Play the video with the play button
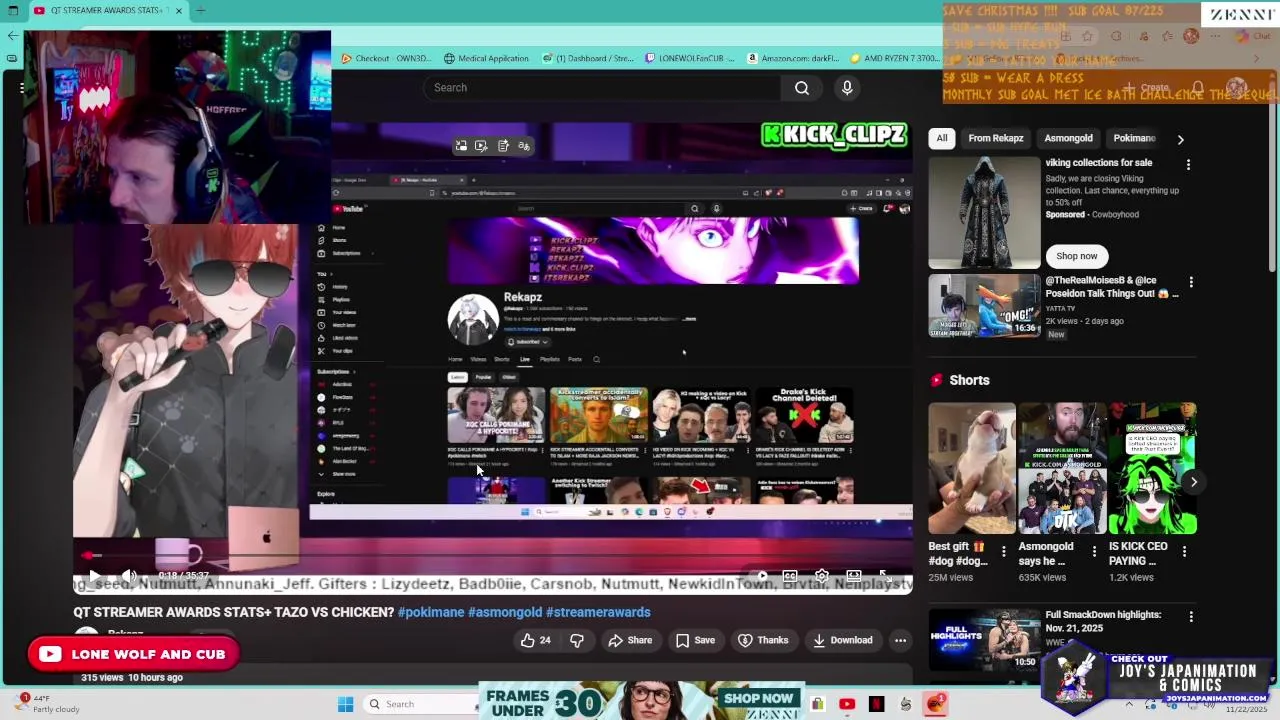Viewport: 1280px width, 720px height. (x=94, y=575)
